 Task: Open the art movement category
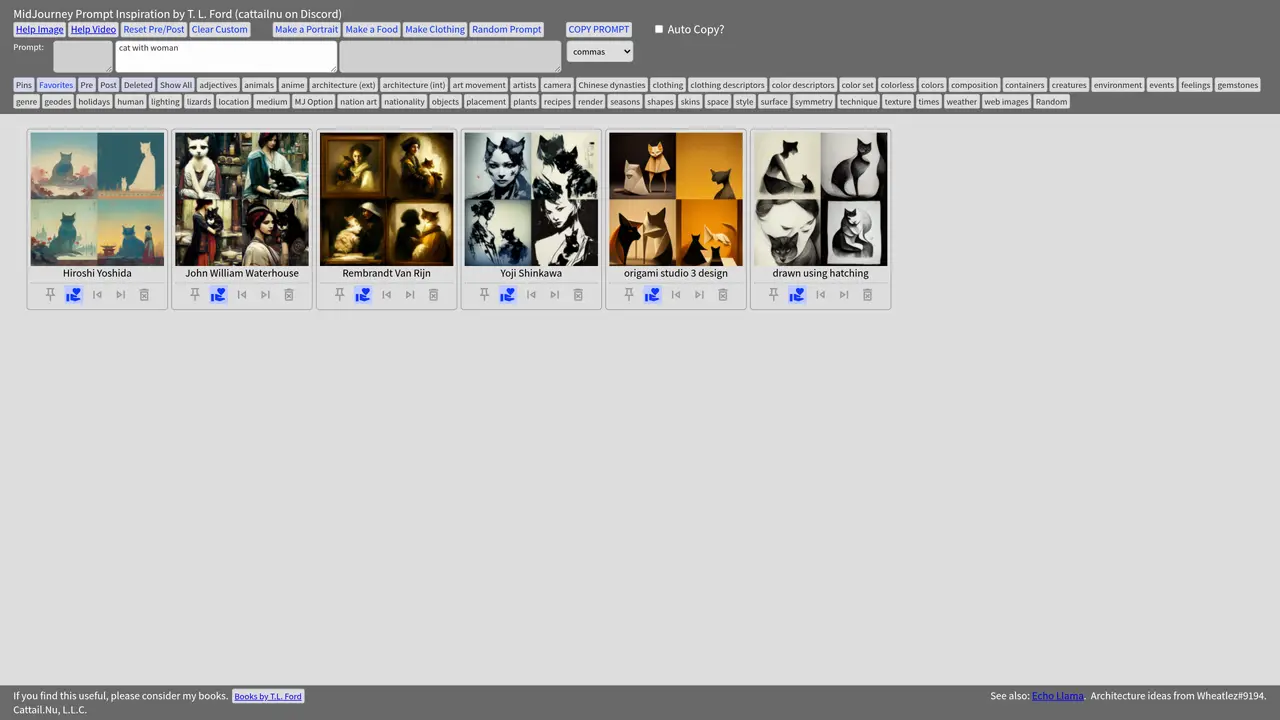pyautogui.click(x=479, y=85)
